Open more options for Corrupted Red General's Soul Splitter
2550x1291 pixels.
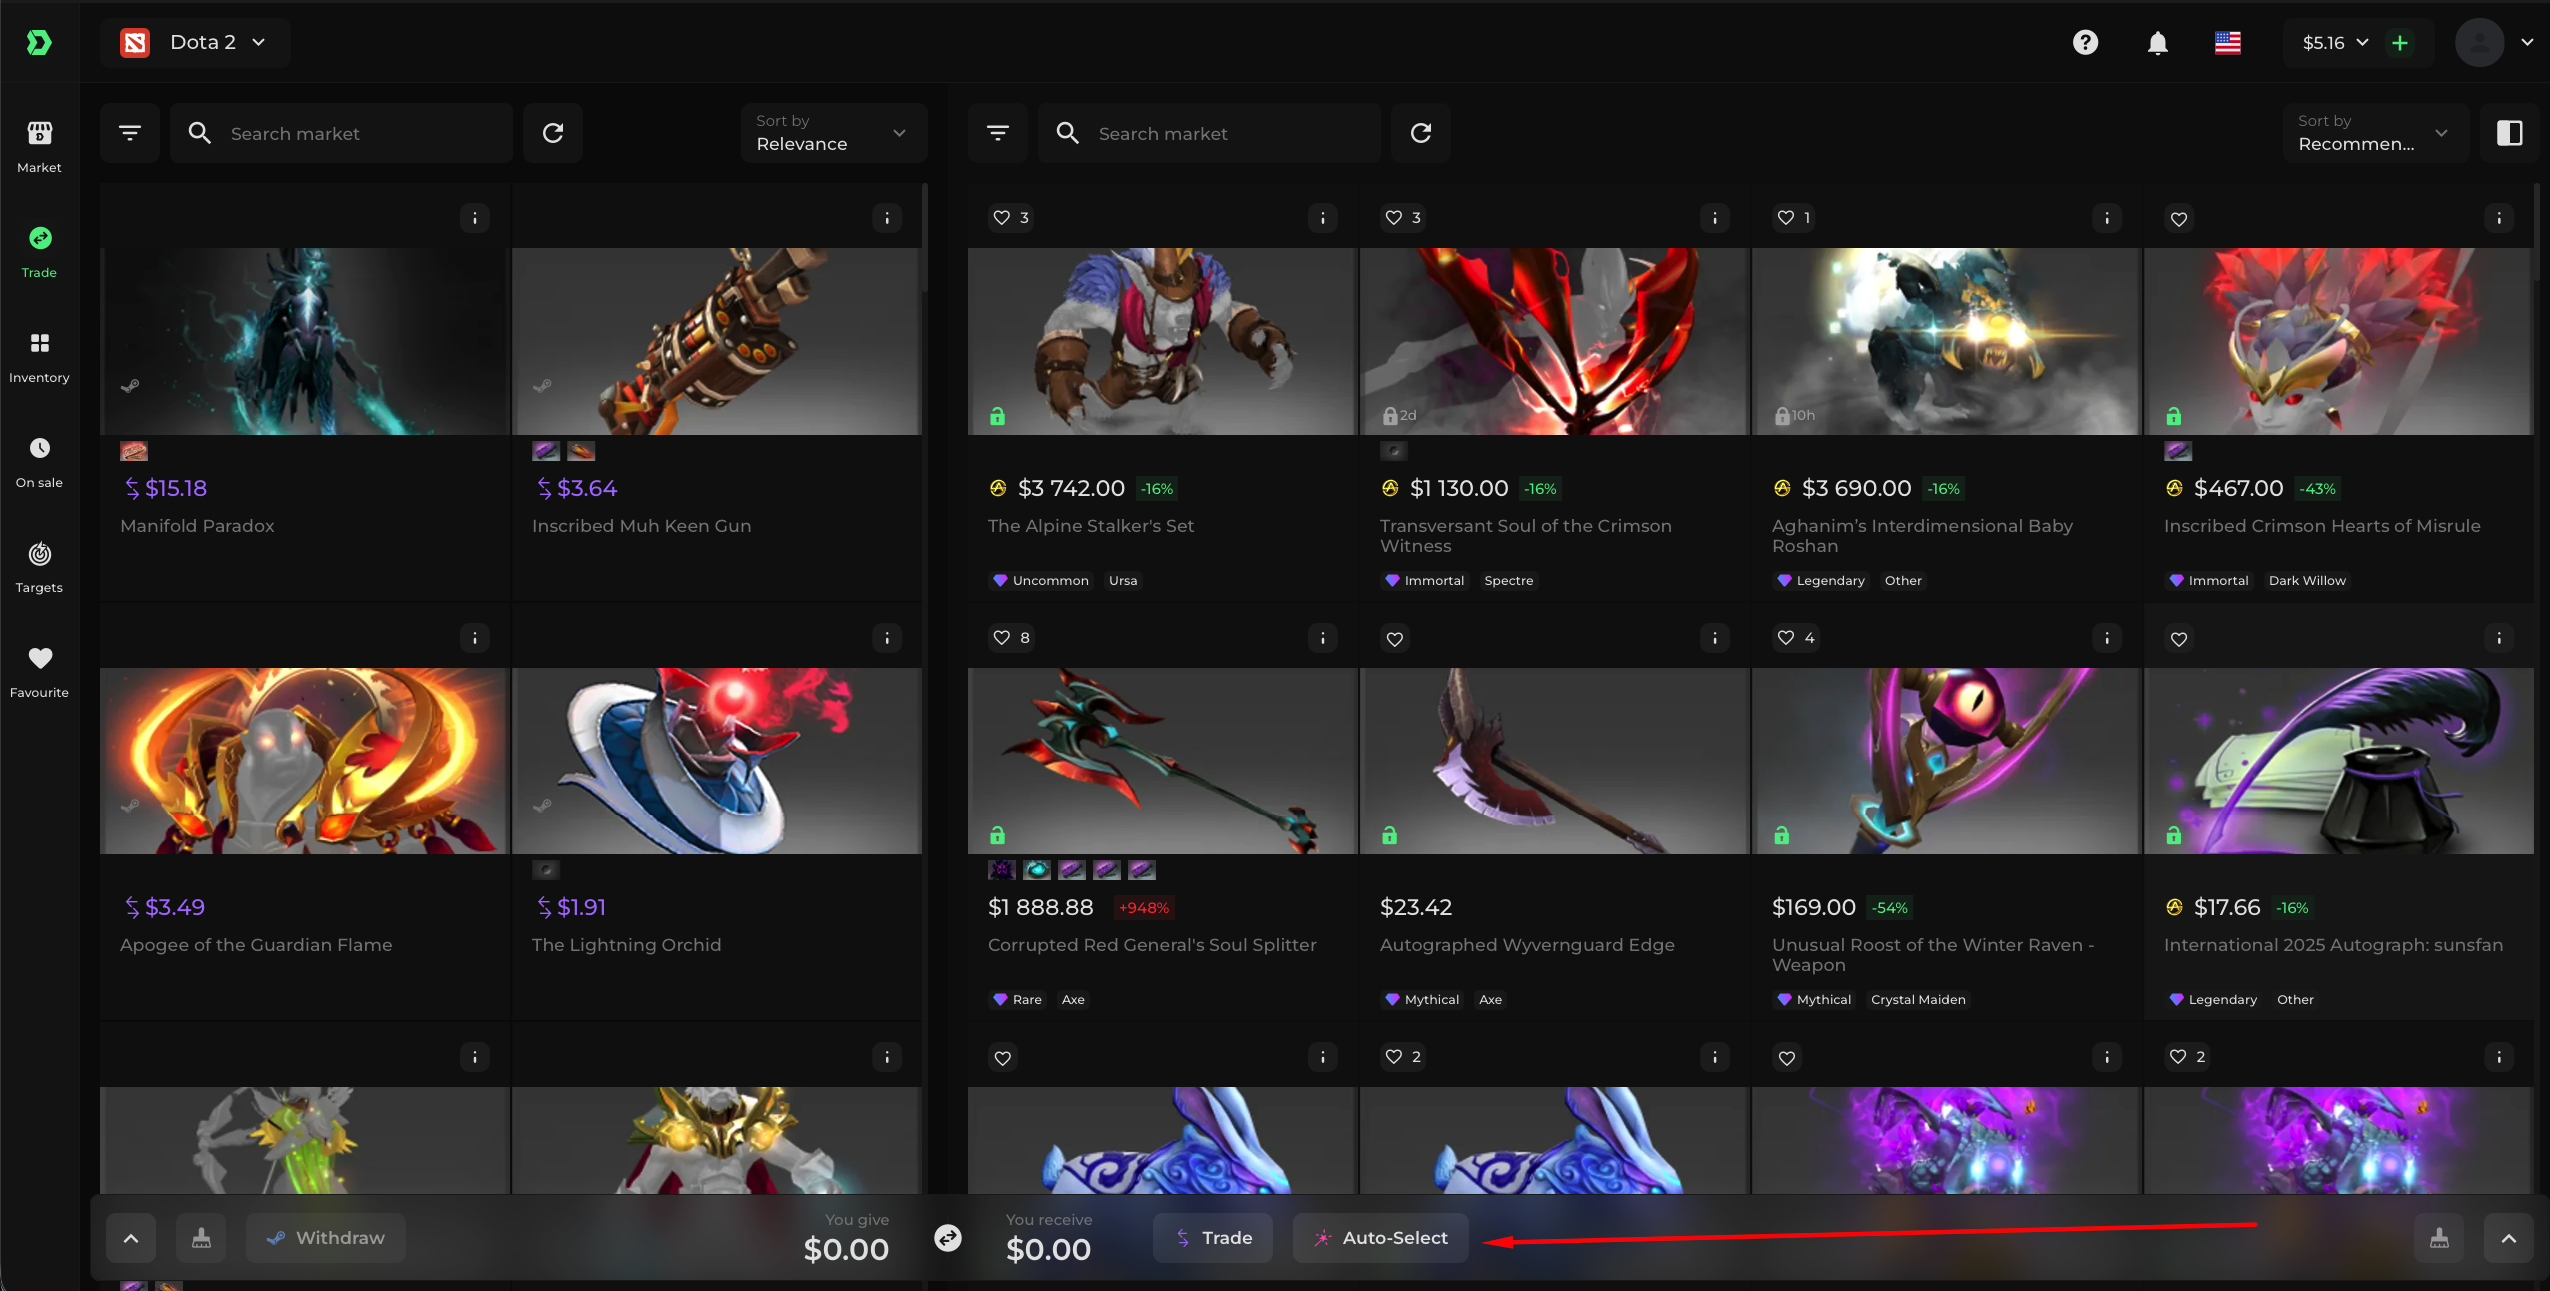pos(1323,638)
